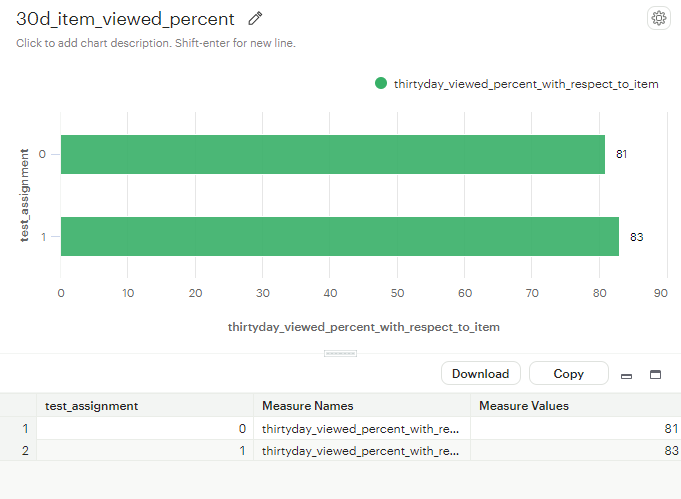The image size is (681, 499).
Task: Click the test_assignment y-axis title
Action: point(24,195)
